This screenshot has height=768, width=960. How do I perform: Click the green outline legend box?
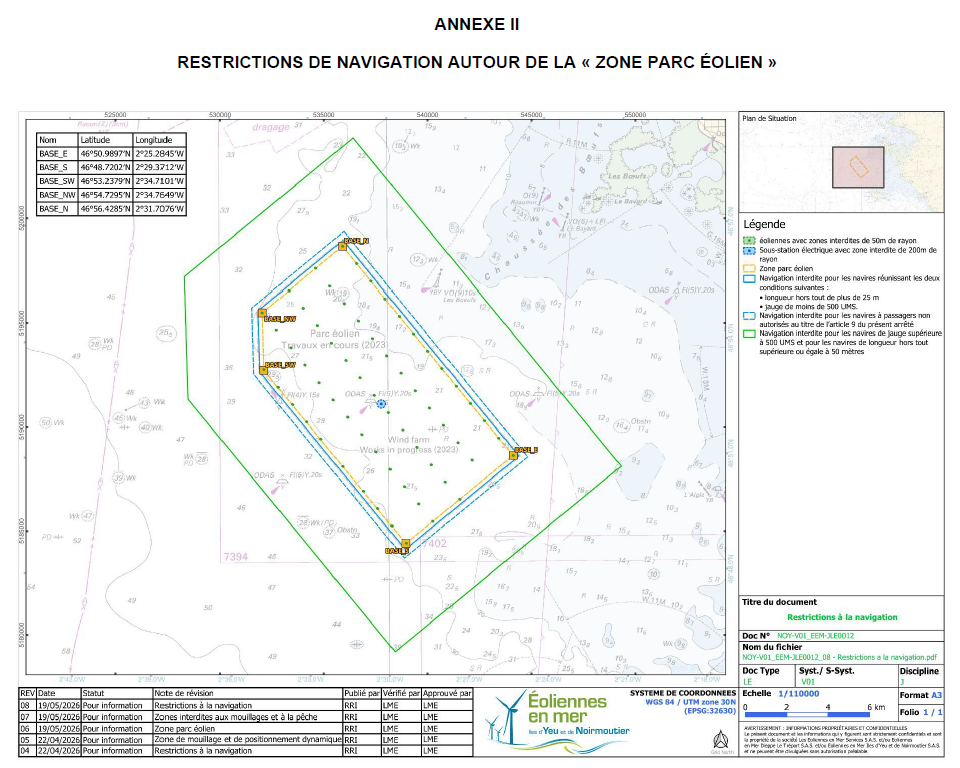pyautogui.click(x=749, y=334)
